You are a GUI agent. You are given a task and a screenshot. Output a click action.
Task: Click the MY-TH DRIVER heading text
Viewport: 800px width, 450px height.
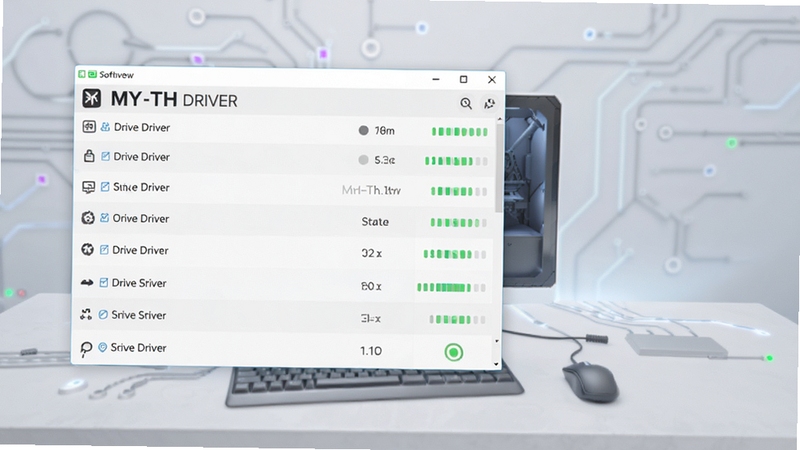tap(174, 99)
